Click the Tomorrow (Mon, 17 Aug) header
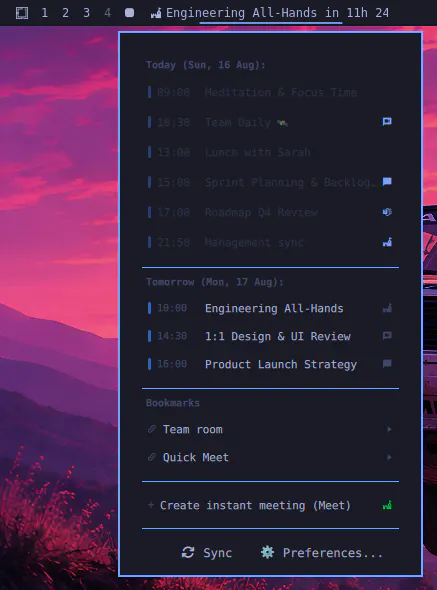Screen dimensions: 437x590 coord(215,282)
